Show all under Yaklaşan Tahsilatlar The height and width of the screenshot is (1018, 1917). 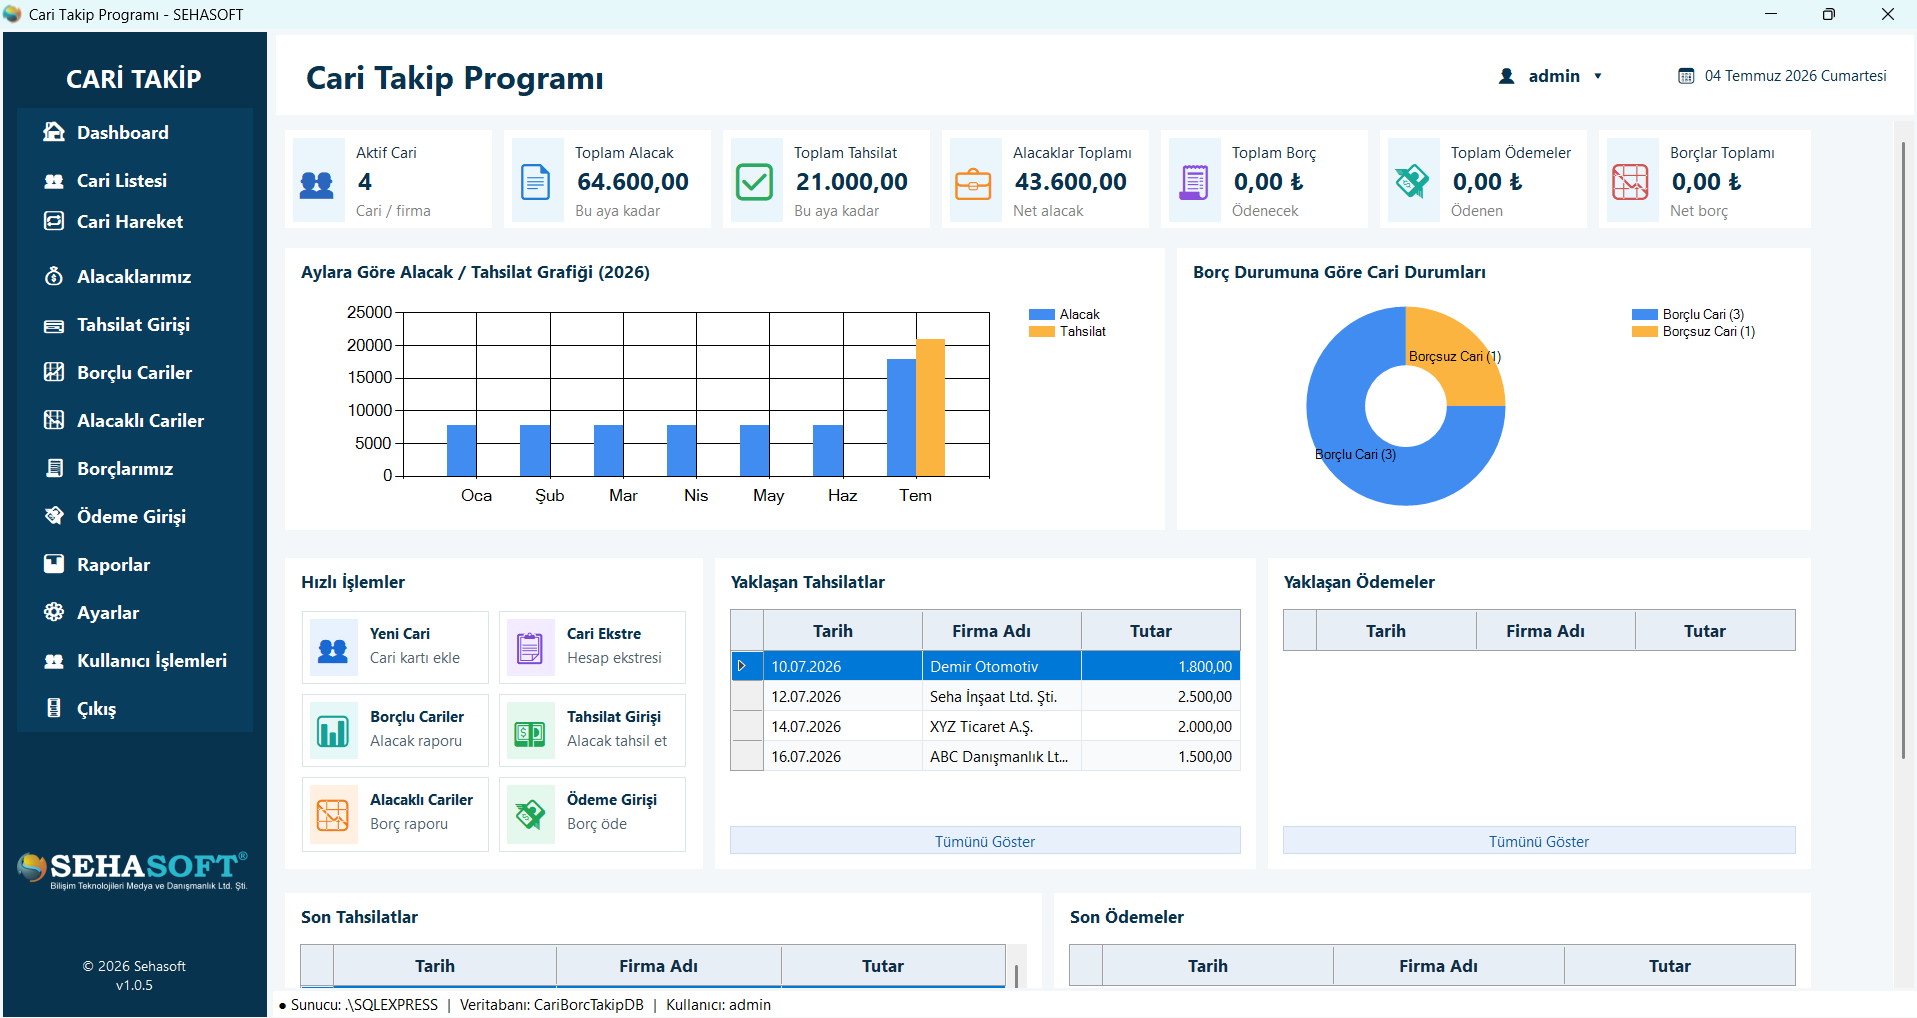pyautogui.click(x=985, y=841)
